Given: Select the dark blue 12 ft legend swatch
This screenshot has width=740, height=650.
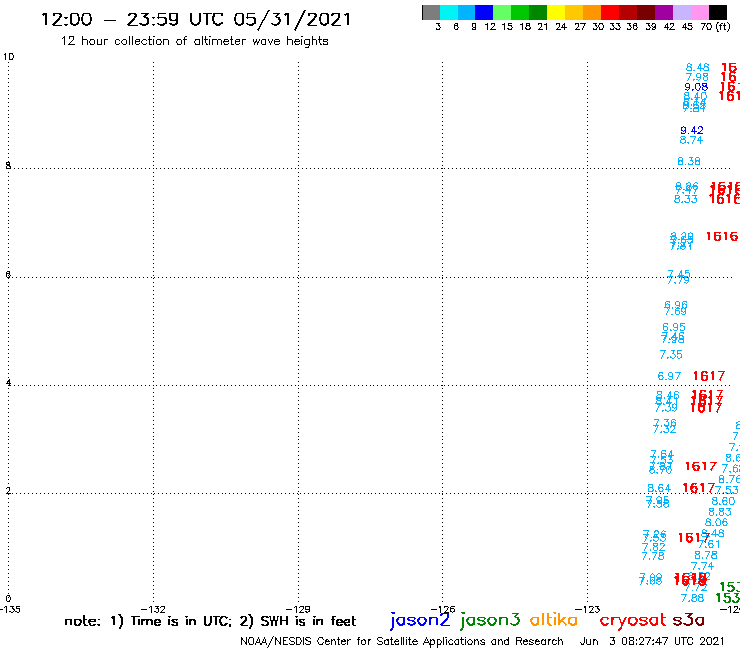Looking at the screenshot, I should click(485, 12).
